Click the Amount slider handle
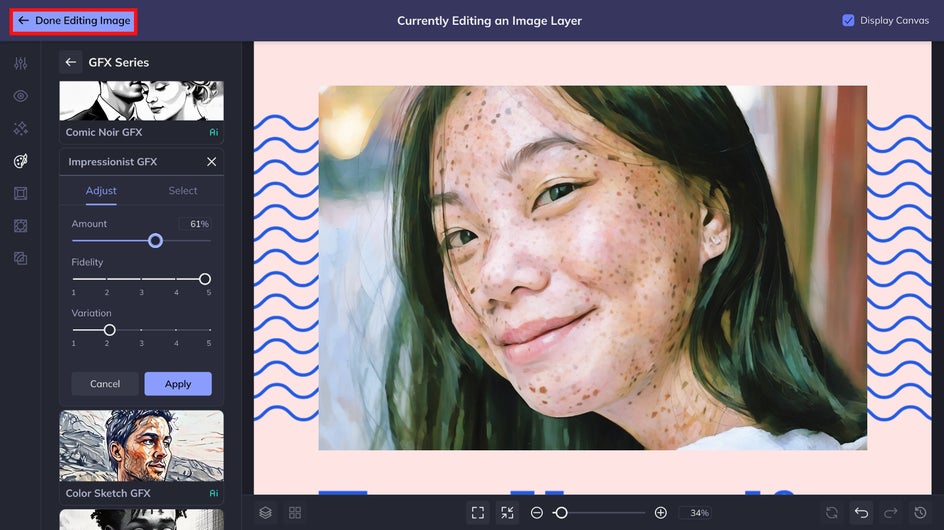Image resolution: width=944 pixels, height=530 pixels. point(155,241)
